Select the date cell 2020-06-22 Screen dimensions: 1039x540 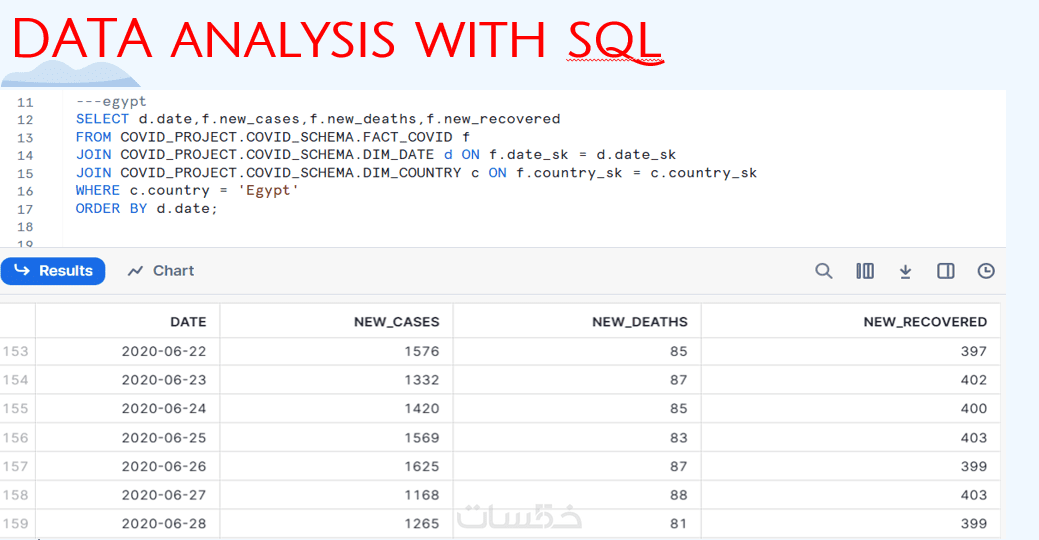coord(164,351)
